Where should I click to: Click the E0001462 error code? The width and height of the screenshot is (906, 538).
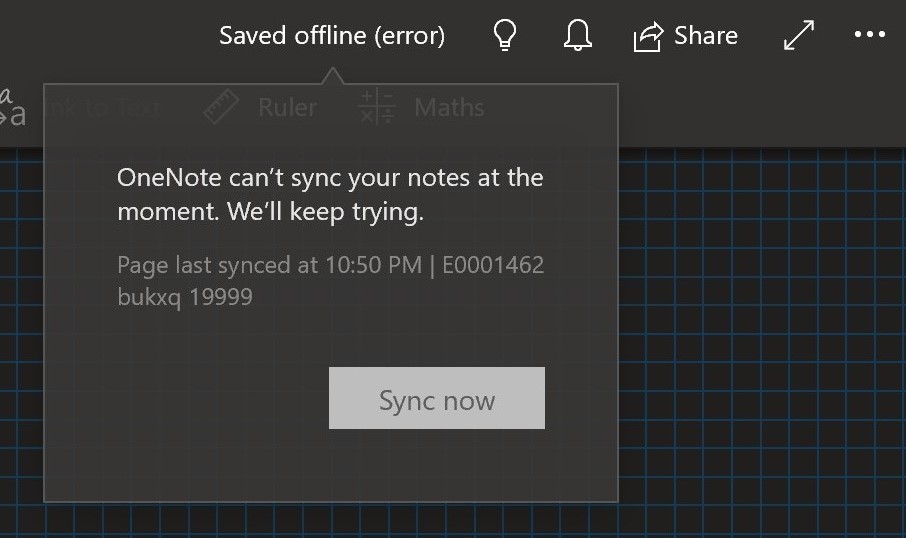click(x=493, y=265)
